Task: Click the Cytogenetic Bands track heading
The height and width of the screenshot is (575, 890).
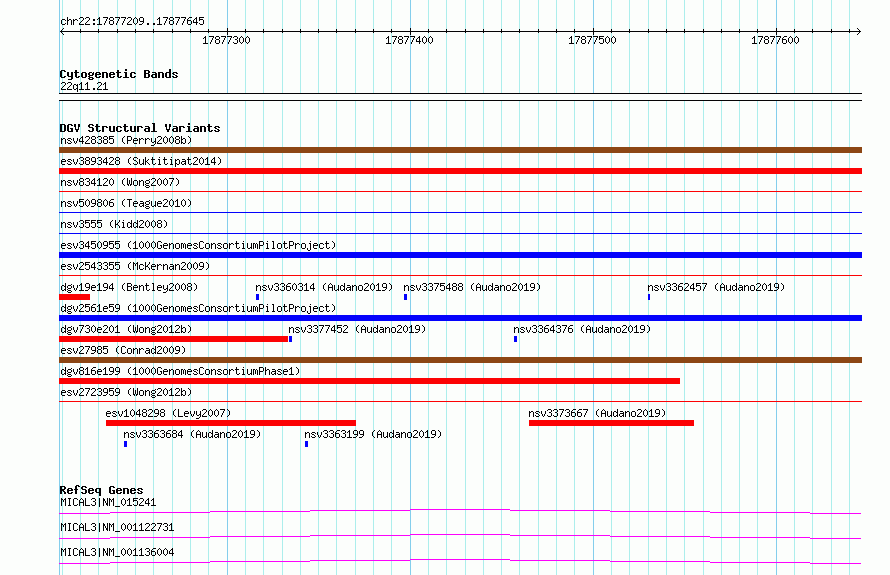Action: 119,74
